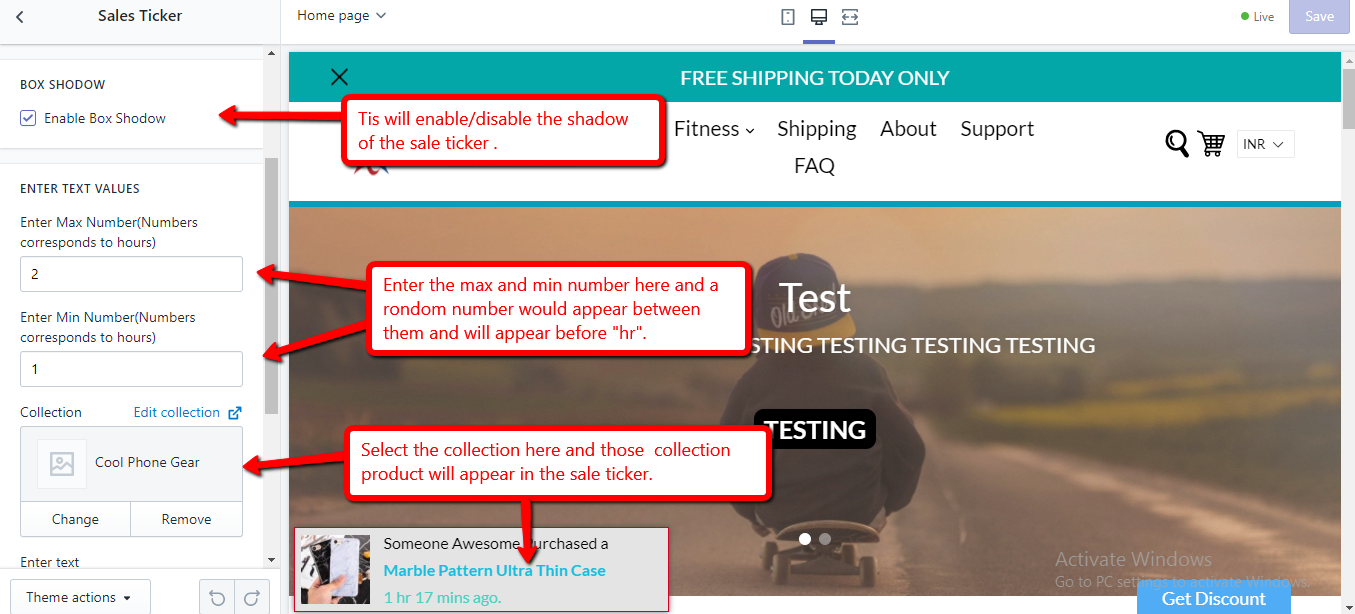Open the store search magnifier icon

coord(1177,144)
